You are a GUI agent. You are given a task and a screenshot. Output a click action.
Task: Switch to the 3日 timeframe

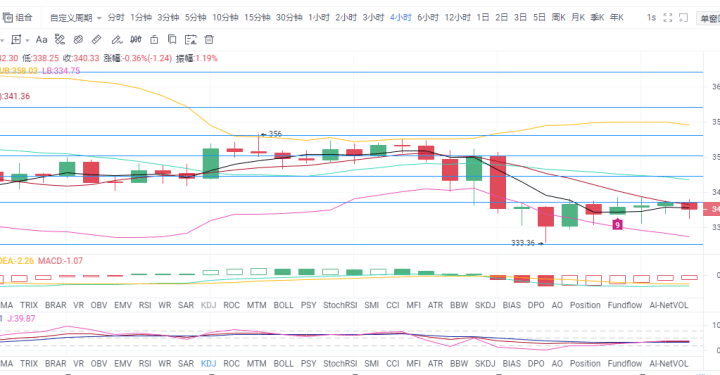tap(520, 17)
